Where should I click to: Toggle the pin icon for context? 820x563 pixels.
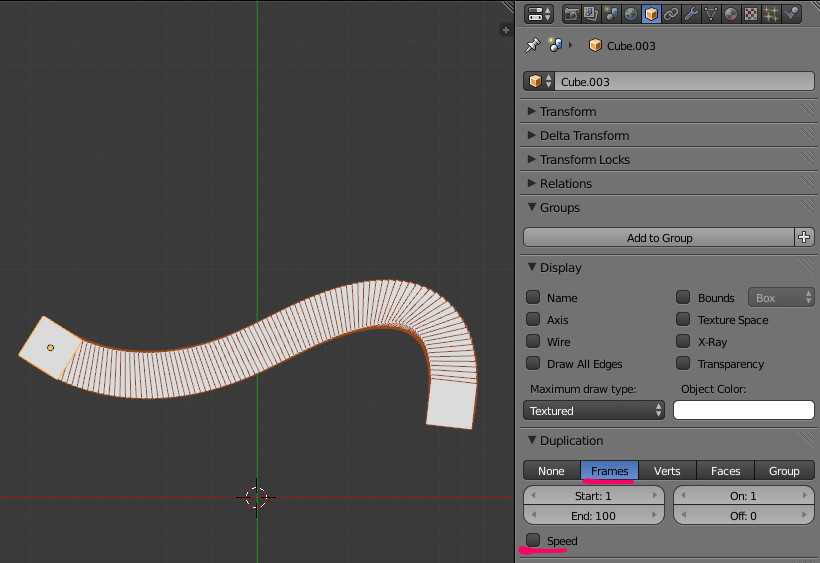pos(532,45)
